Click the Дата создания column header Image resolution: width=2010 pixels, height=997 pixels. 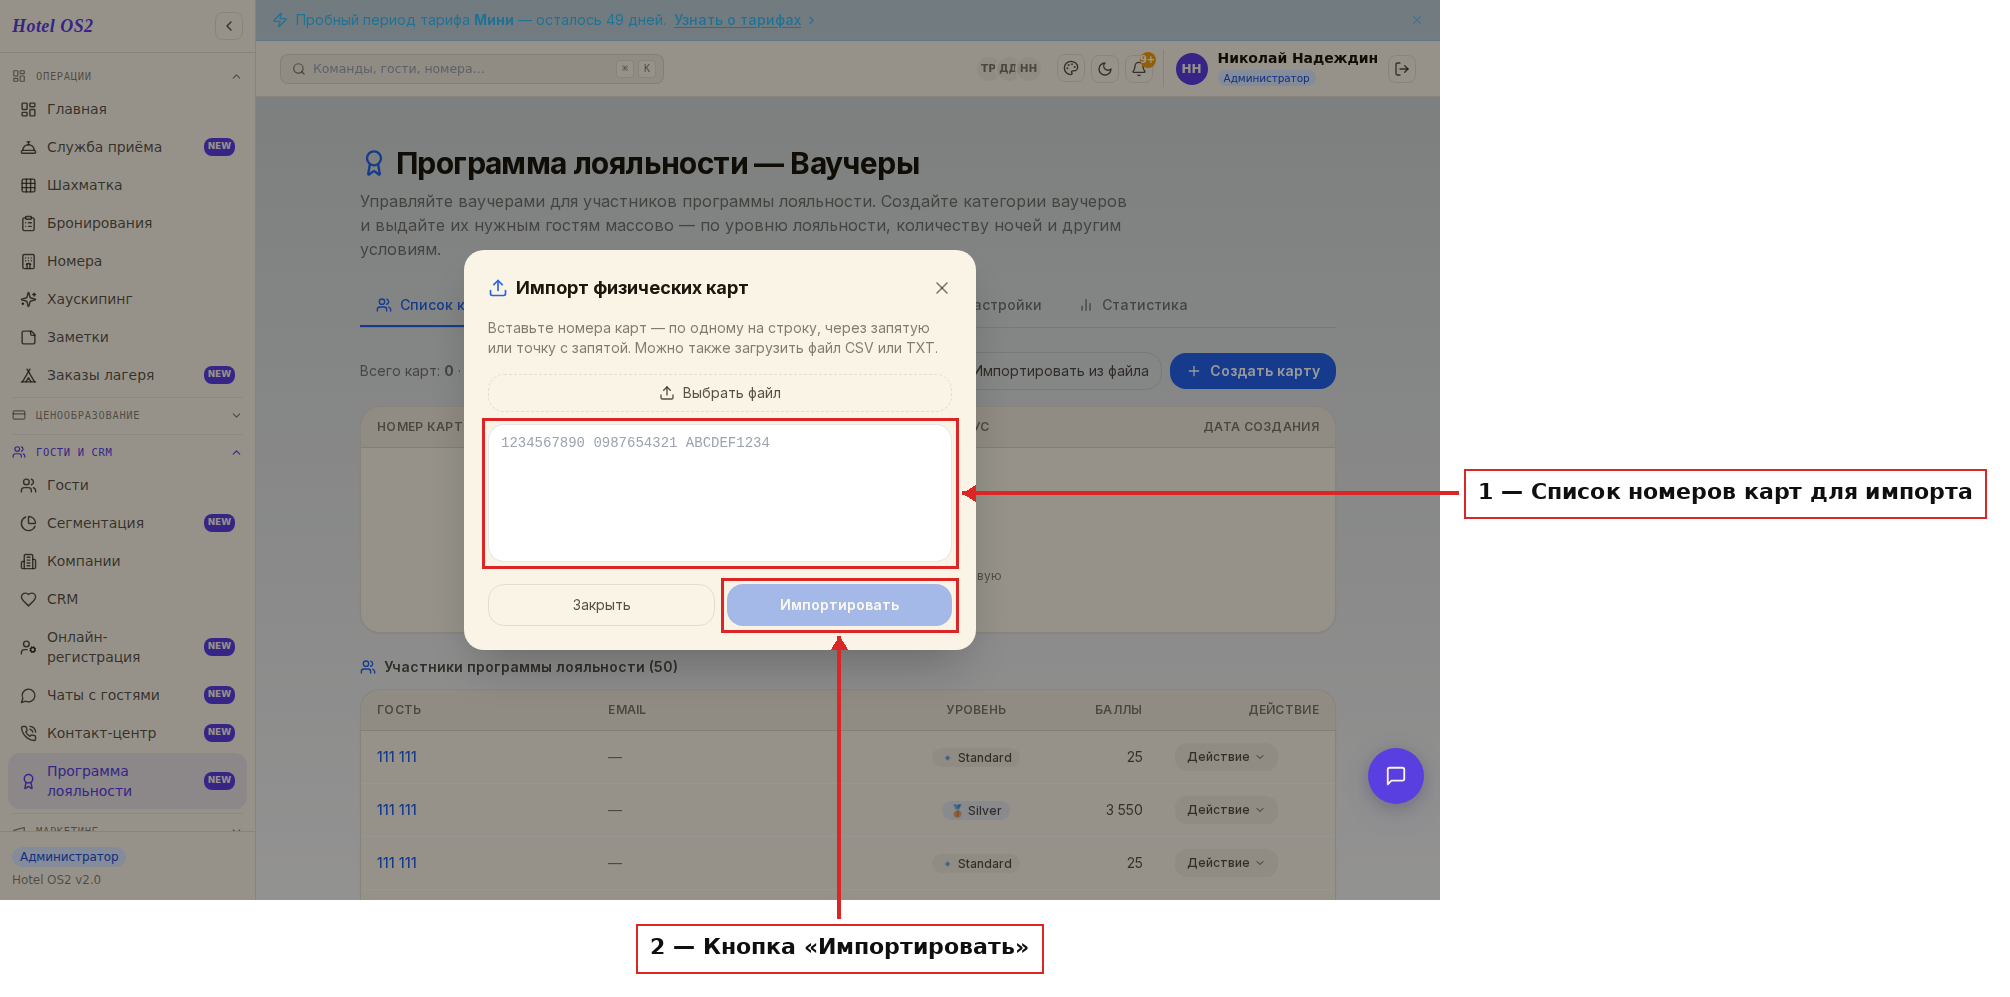coord(1261,427)
